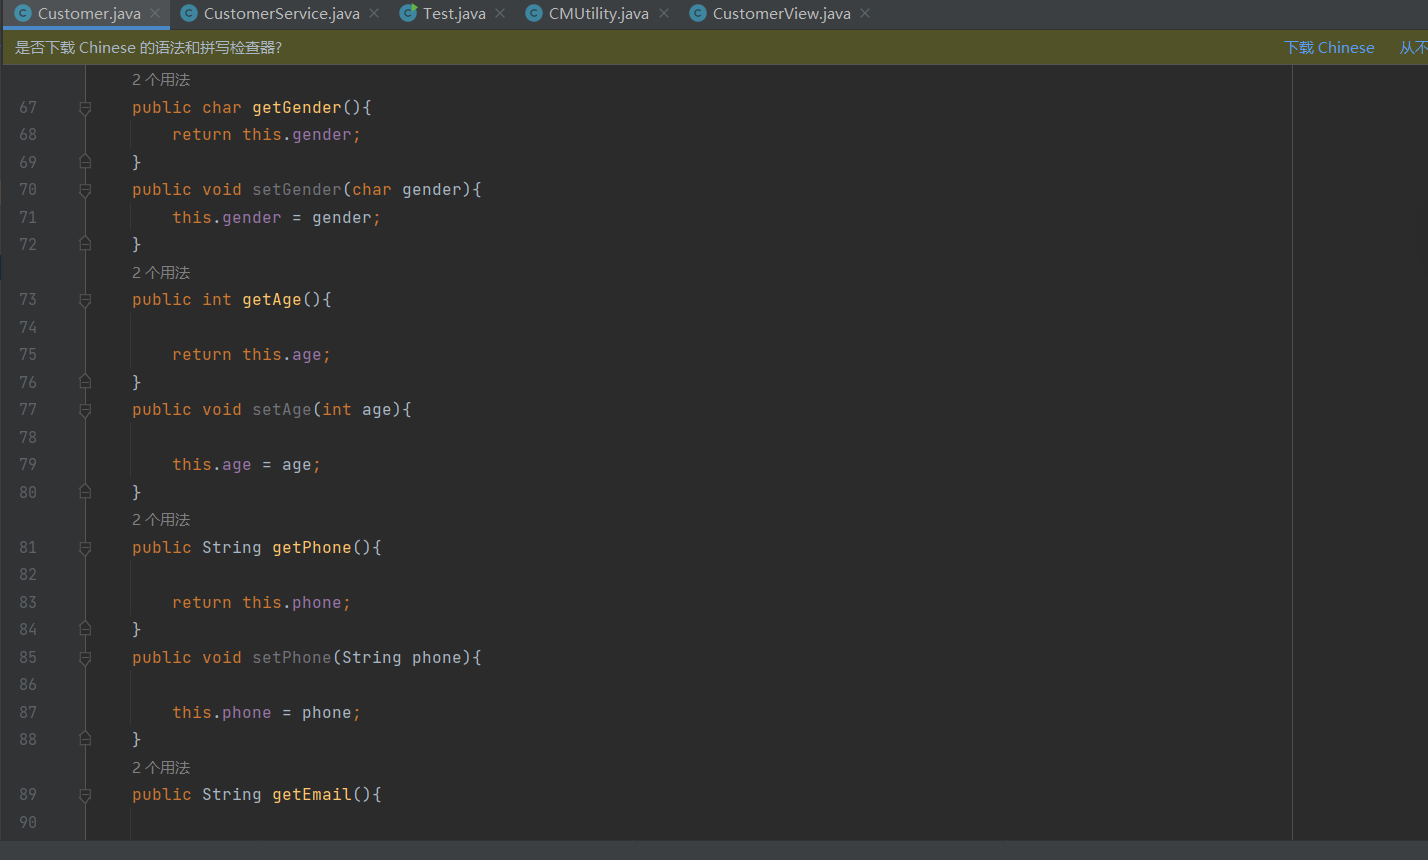Click the setAge method name
This screenshot has height=860, width=1428.
click(x=282, y=410)
